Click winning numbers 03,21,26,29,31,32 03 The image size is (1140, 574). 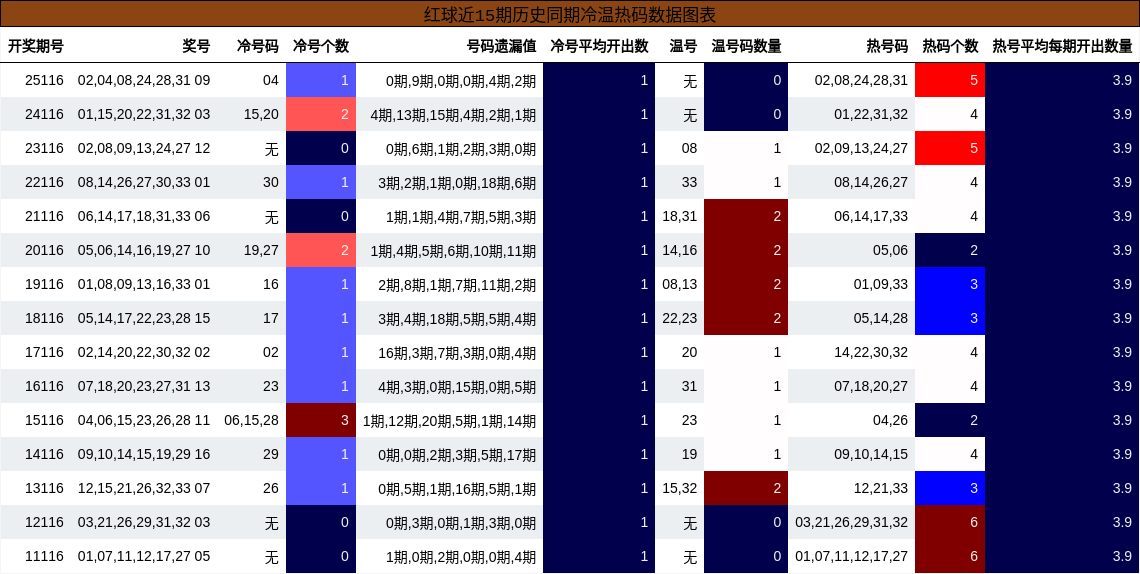144,522
